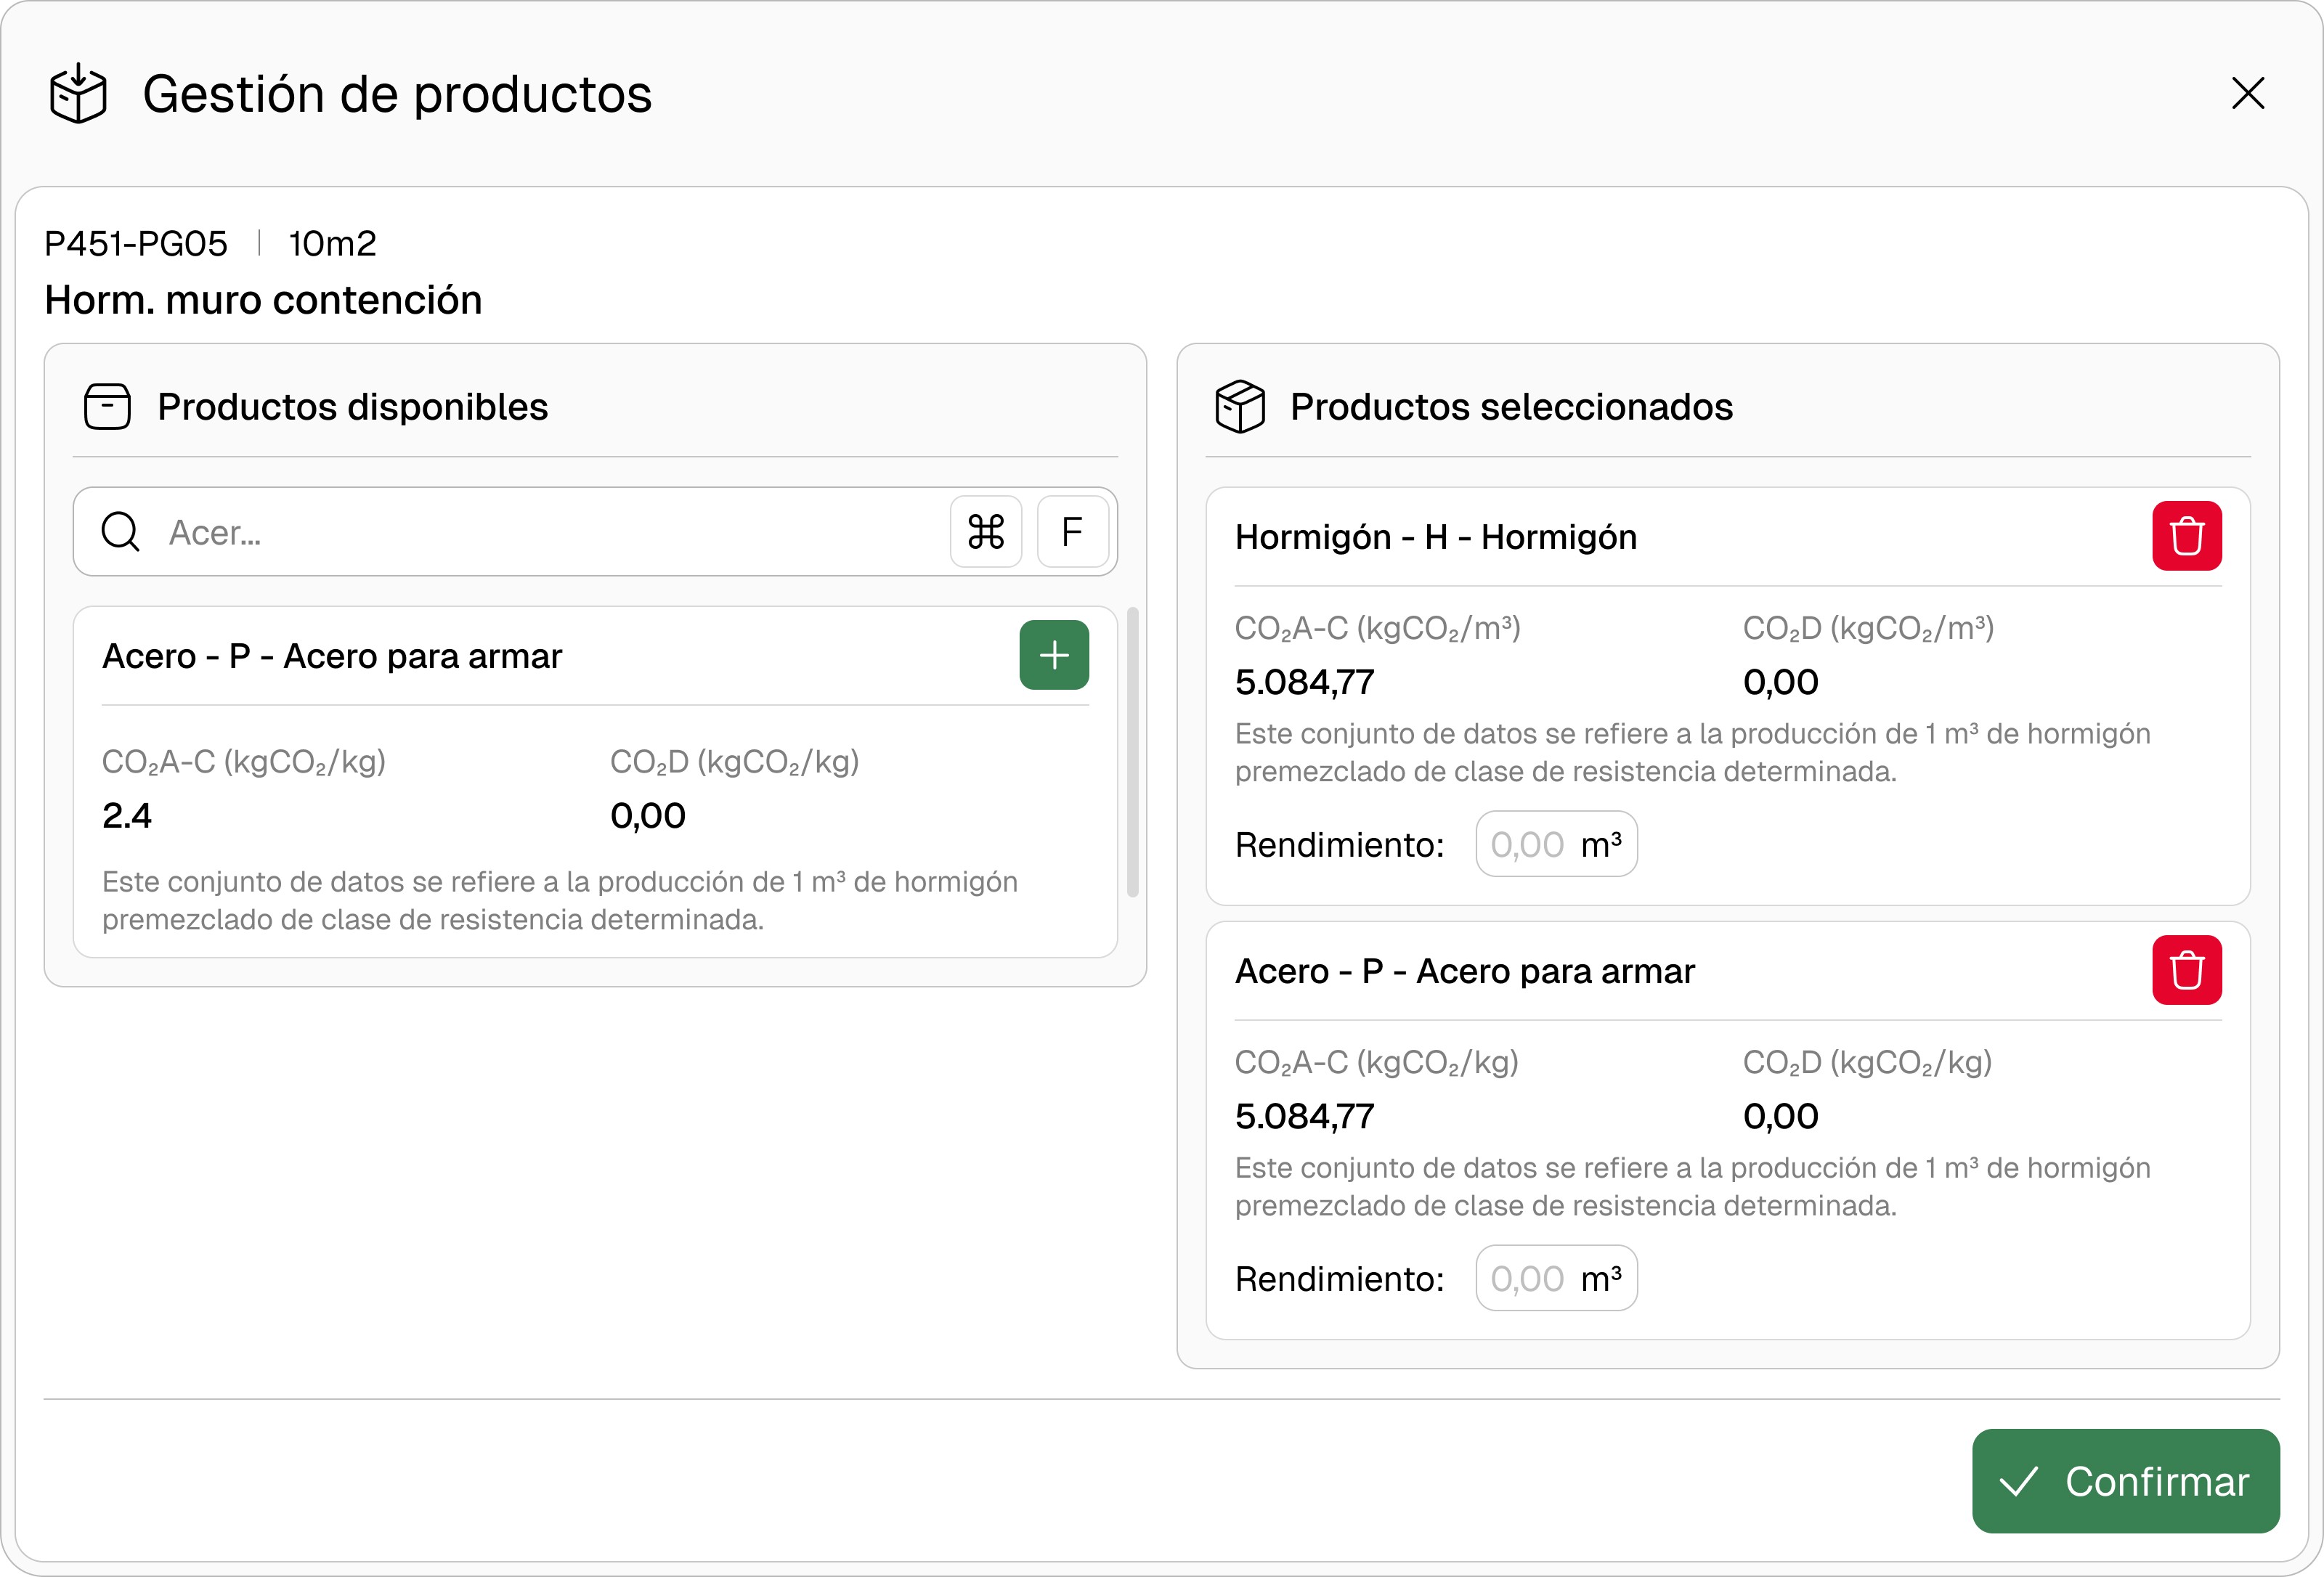Click the Command key shortcut badge
The image size is (2324, 1577).
coord(986,532)
